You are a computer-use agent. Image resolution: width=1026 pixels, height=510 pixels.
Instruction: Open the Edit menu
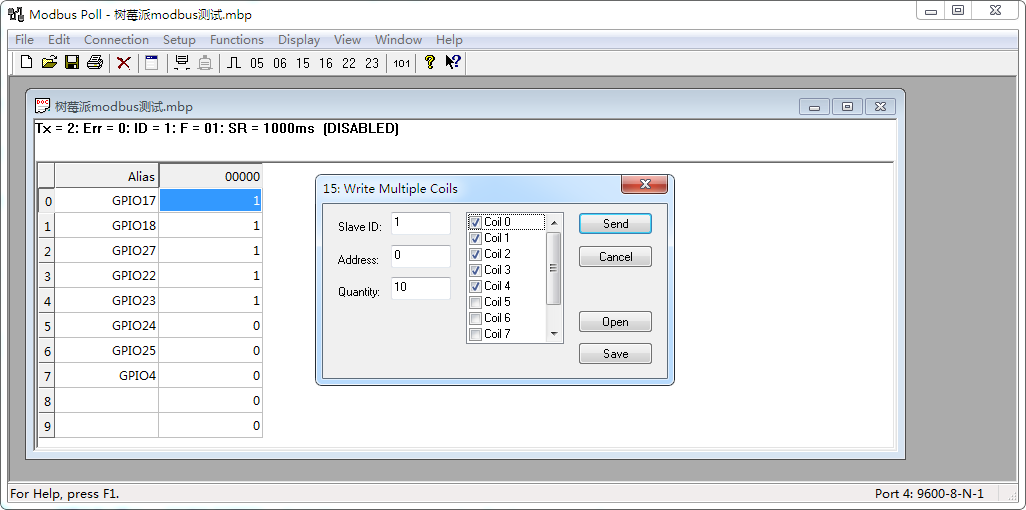click(59, 39)
